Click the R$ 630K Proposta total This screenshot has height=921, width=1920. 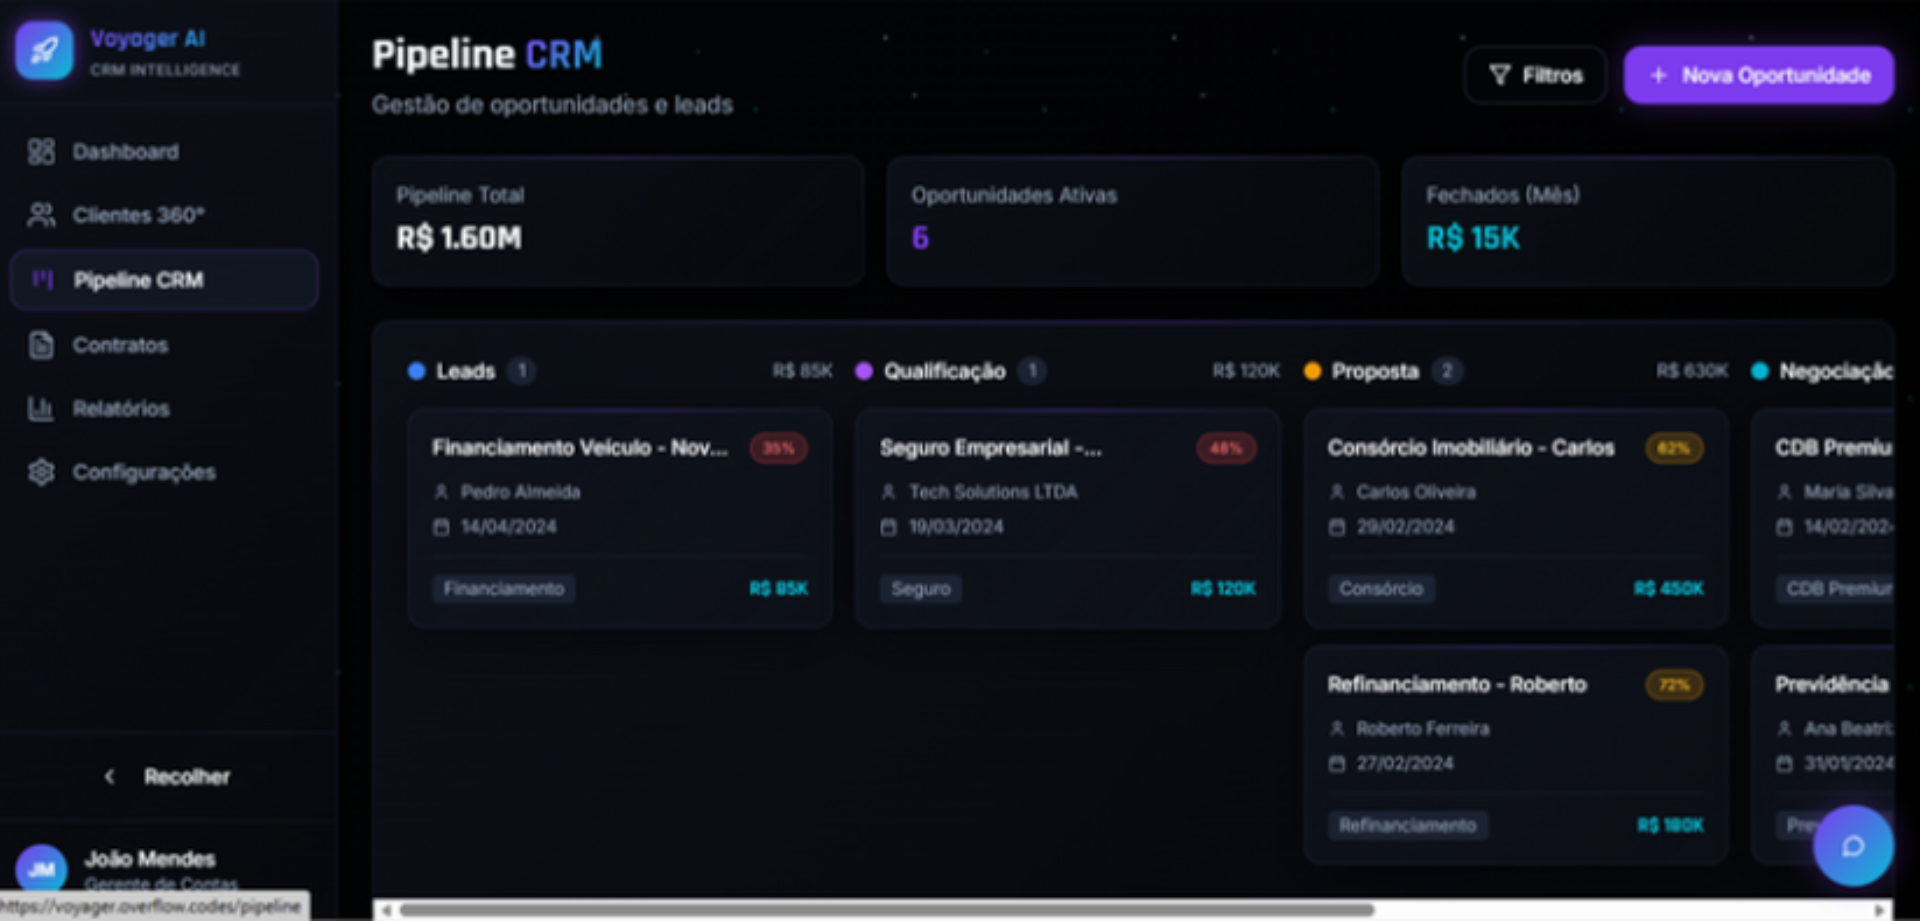1692,371
